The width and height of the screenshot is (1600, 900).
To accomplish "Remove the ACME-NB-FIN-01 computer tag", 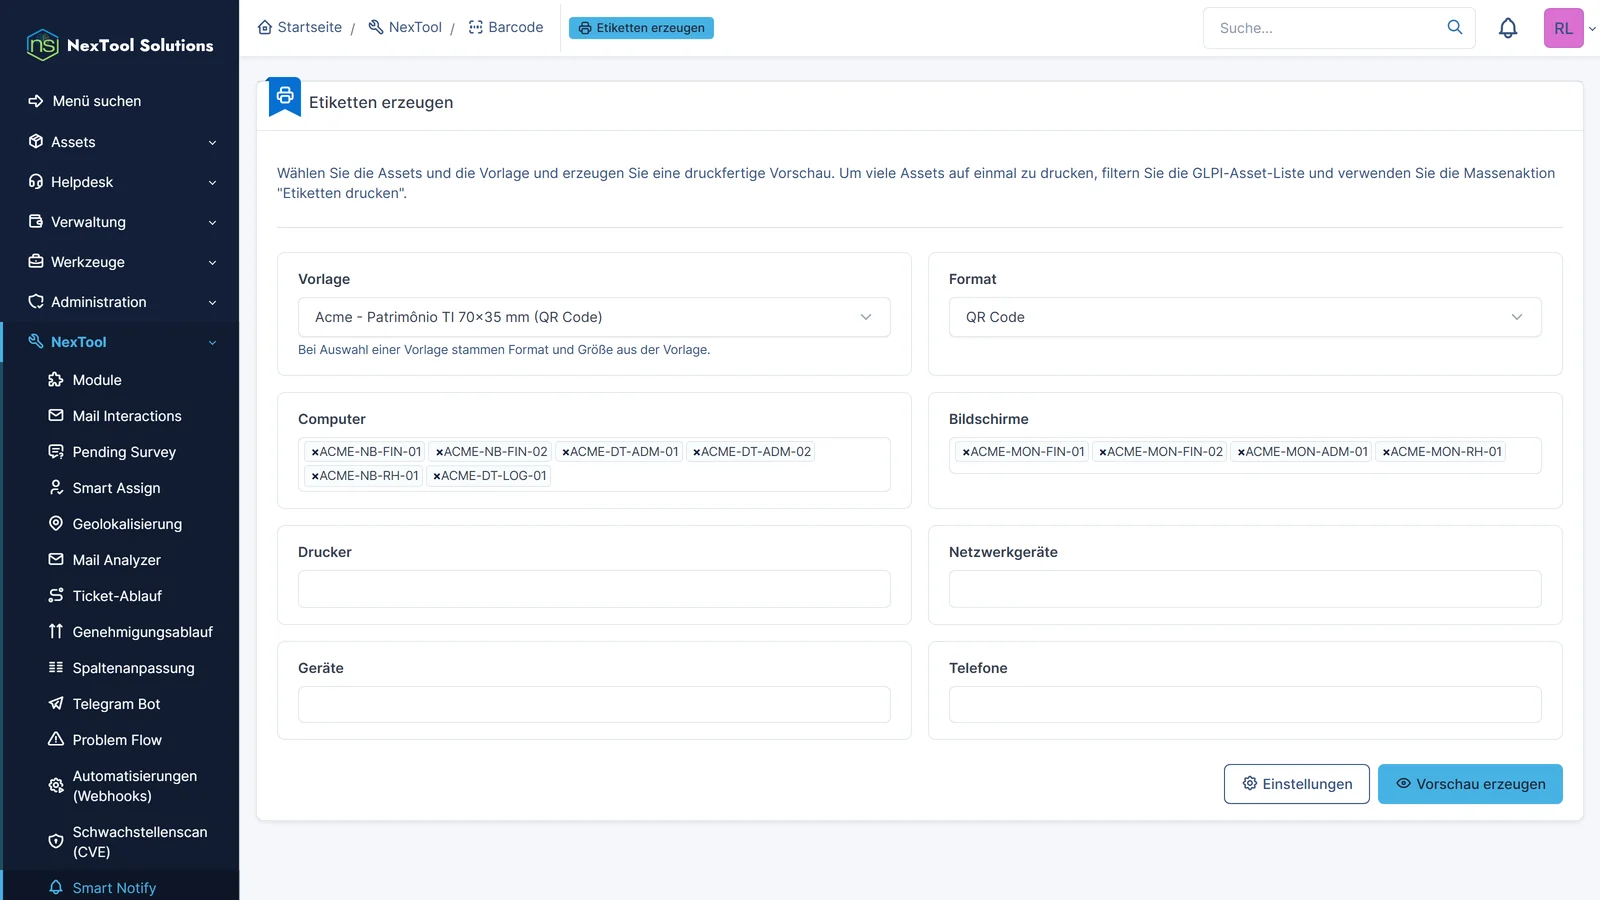I will (315, 452).
